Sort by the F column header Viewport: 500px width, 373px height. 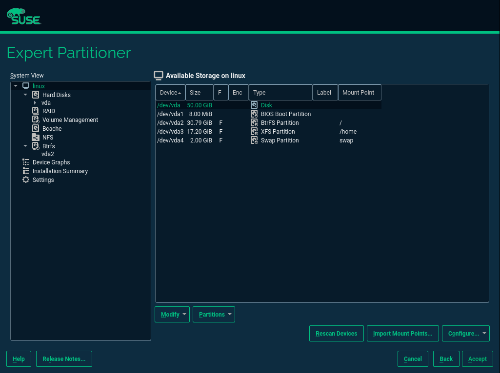pyautogui.click(x=221, y=92)
